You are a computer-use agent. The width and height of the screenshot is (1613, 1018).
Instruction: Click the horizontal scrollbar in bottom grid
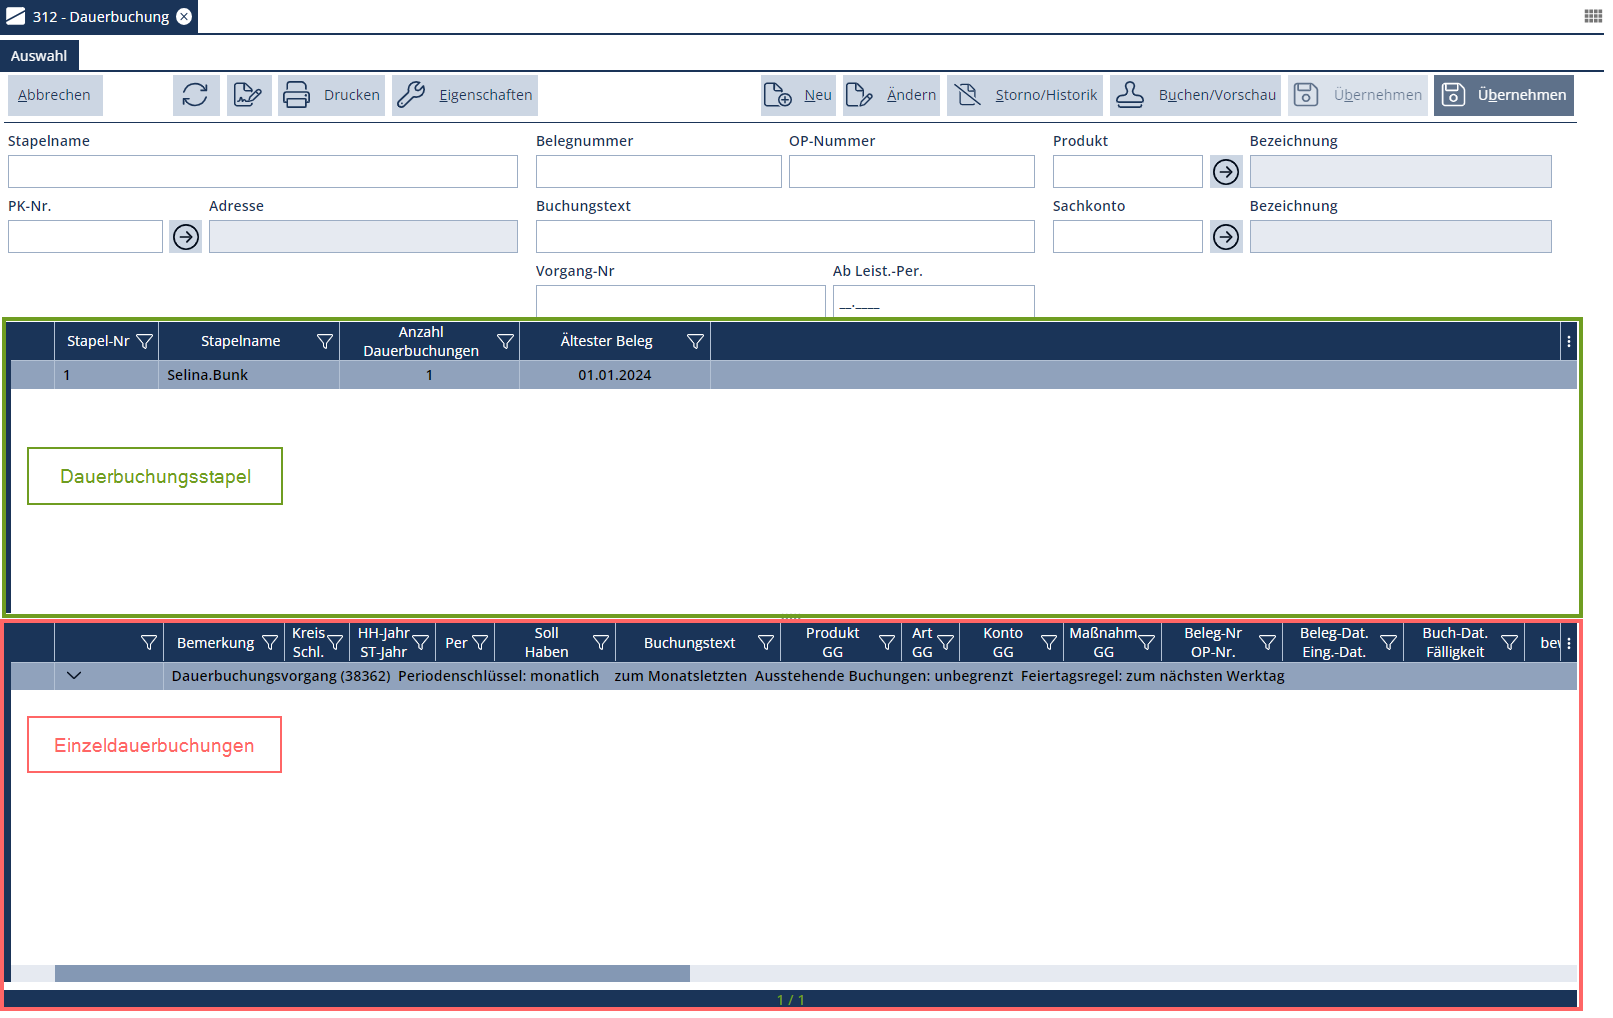(372, 974)
